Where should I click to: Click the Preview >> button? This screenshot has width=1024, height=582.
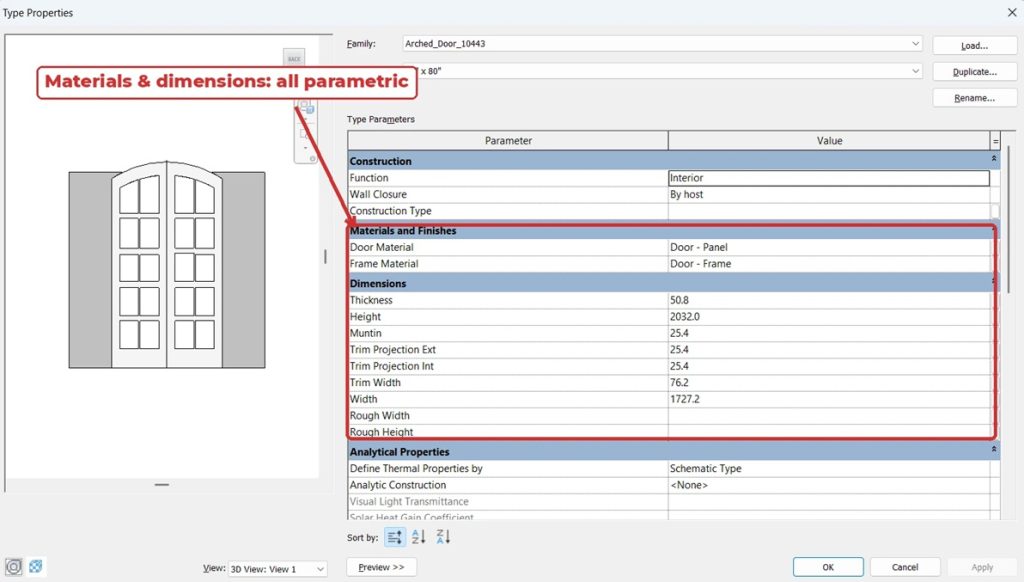coord(381,567)
